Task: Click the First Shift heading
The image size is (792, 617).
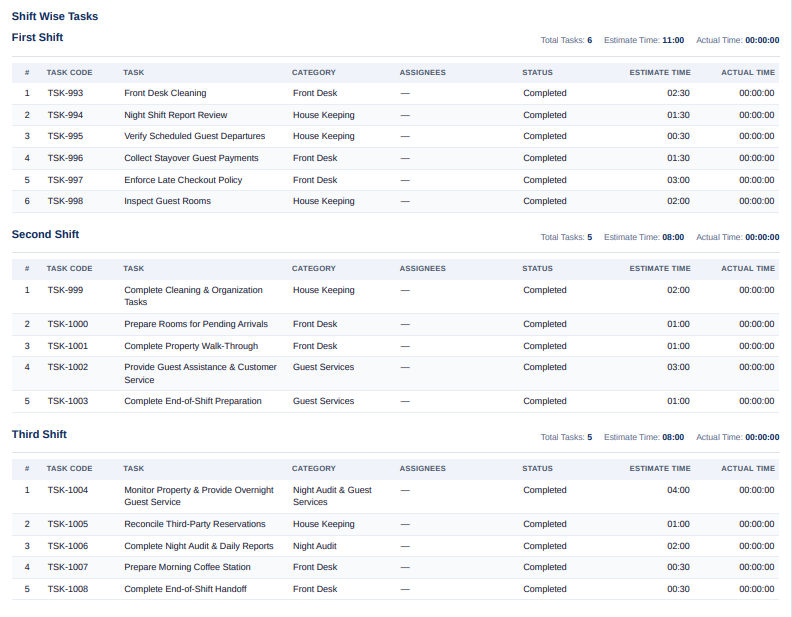Action: 37,37
